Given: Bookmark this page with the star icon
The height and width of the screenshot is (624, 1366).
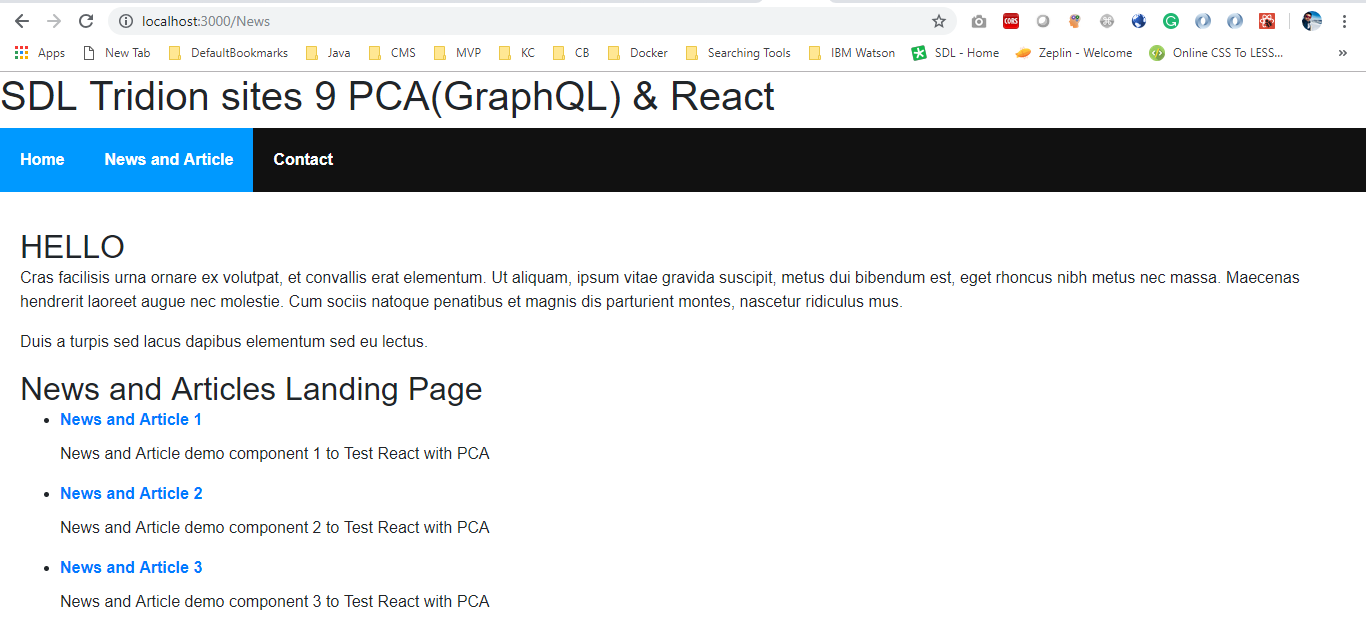Looking at the screenshot, I should coord(938,21).
